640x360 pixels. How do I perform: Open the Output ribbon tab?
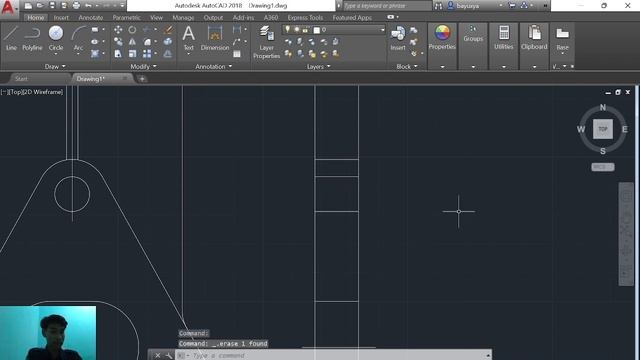tap(213, 18)
